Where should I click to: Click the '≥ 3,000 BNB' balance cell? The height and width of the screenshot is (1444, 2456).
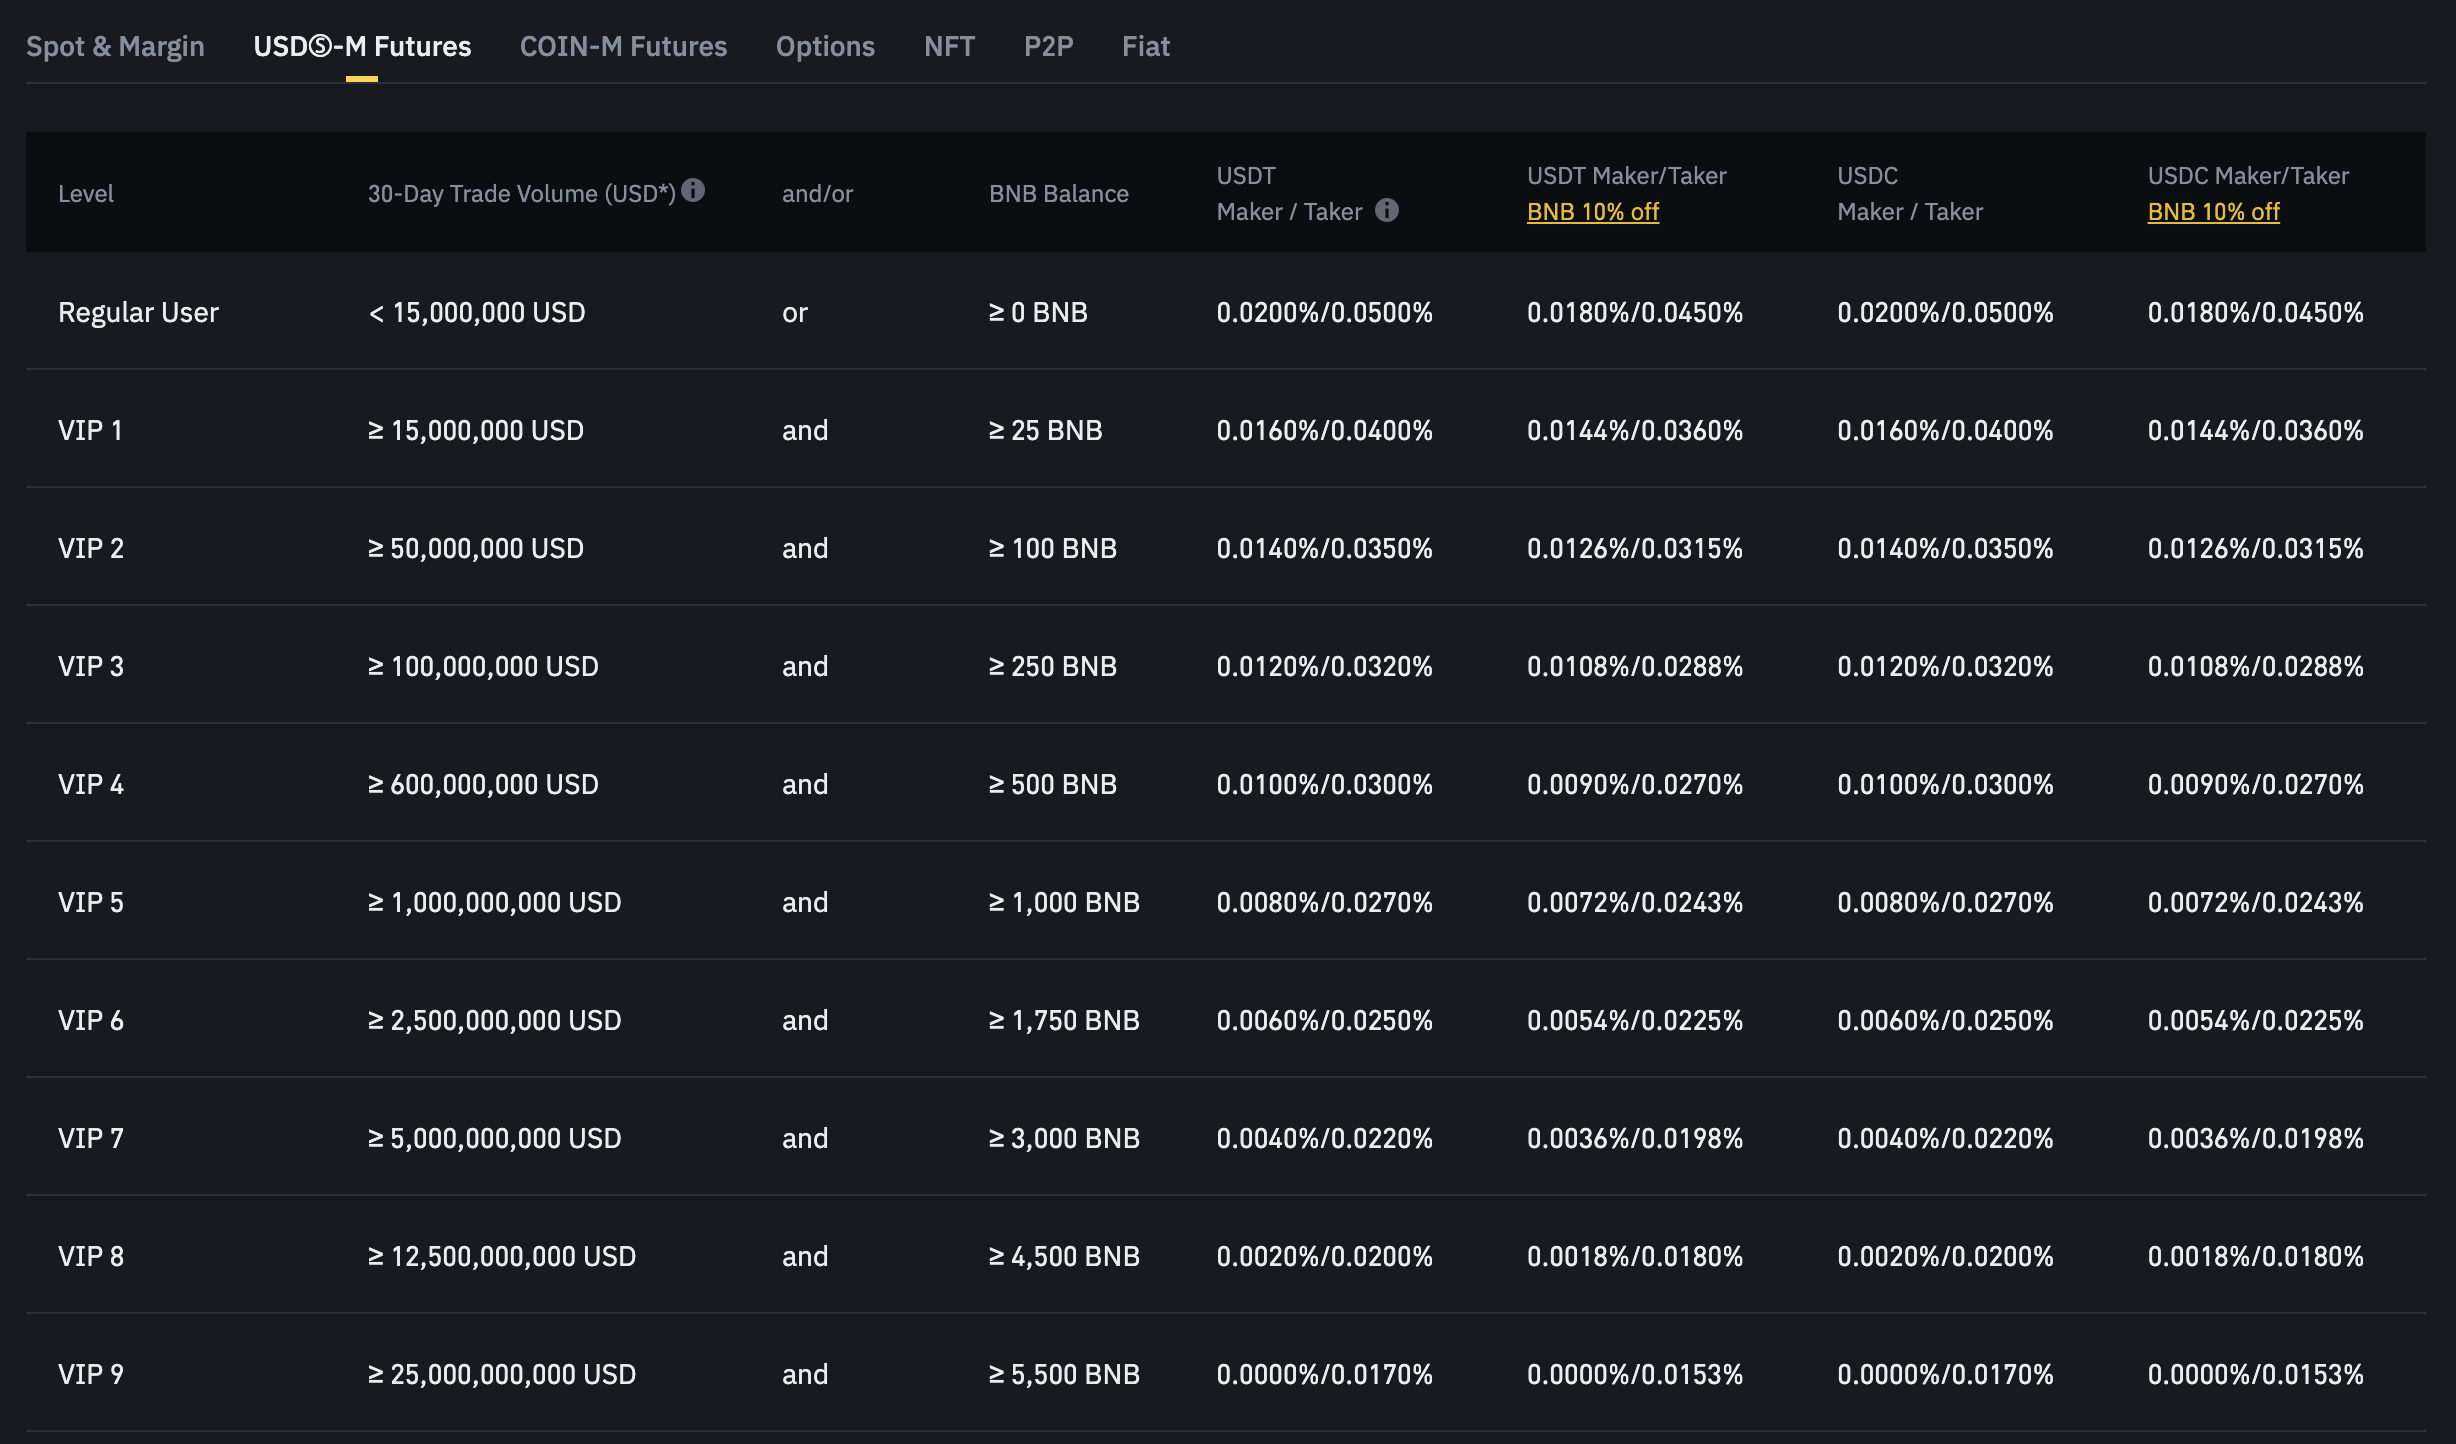tap(1065, 1138)
